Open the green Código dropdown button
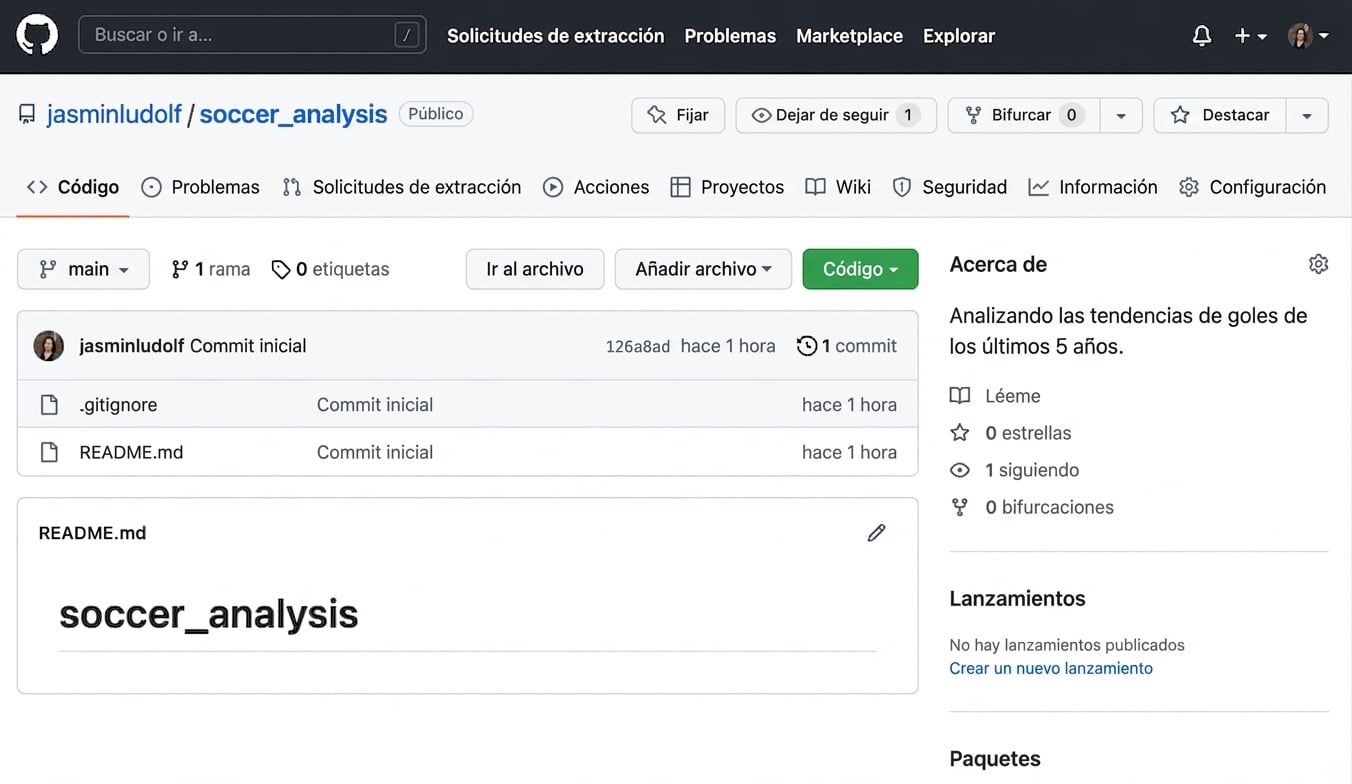 point(860,269)
